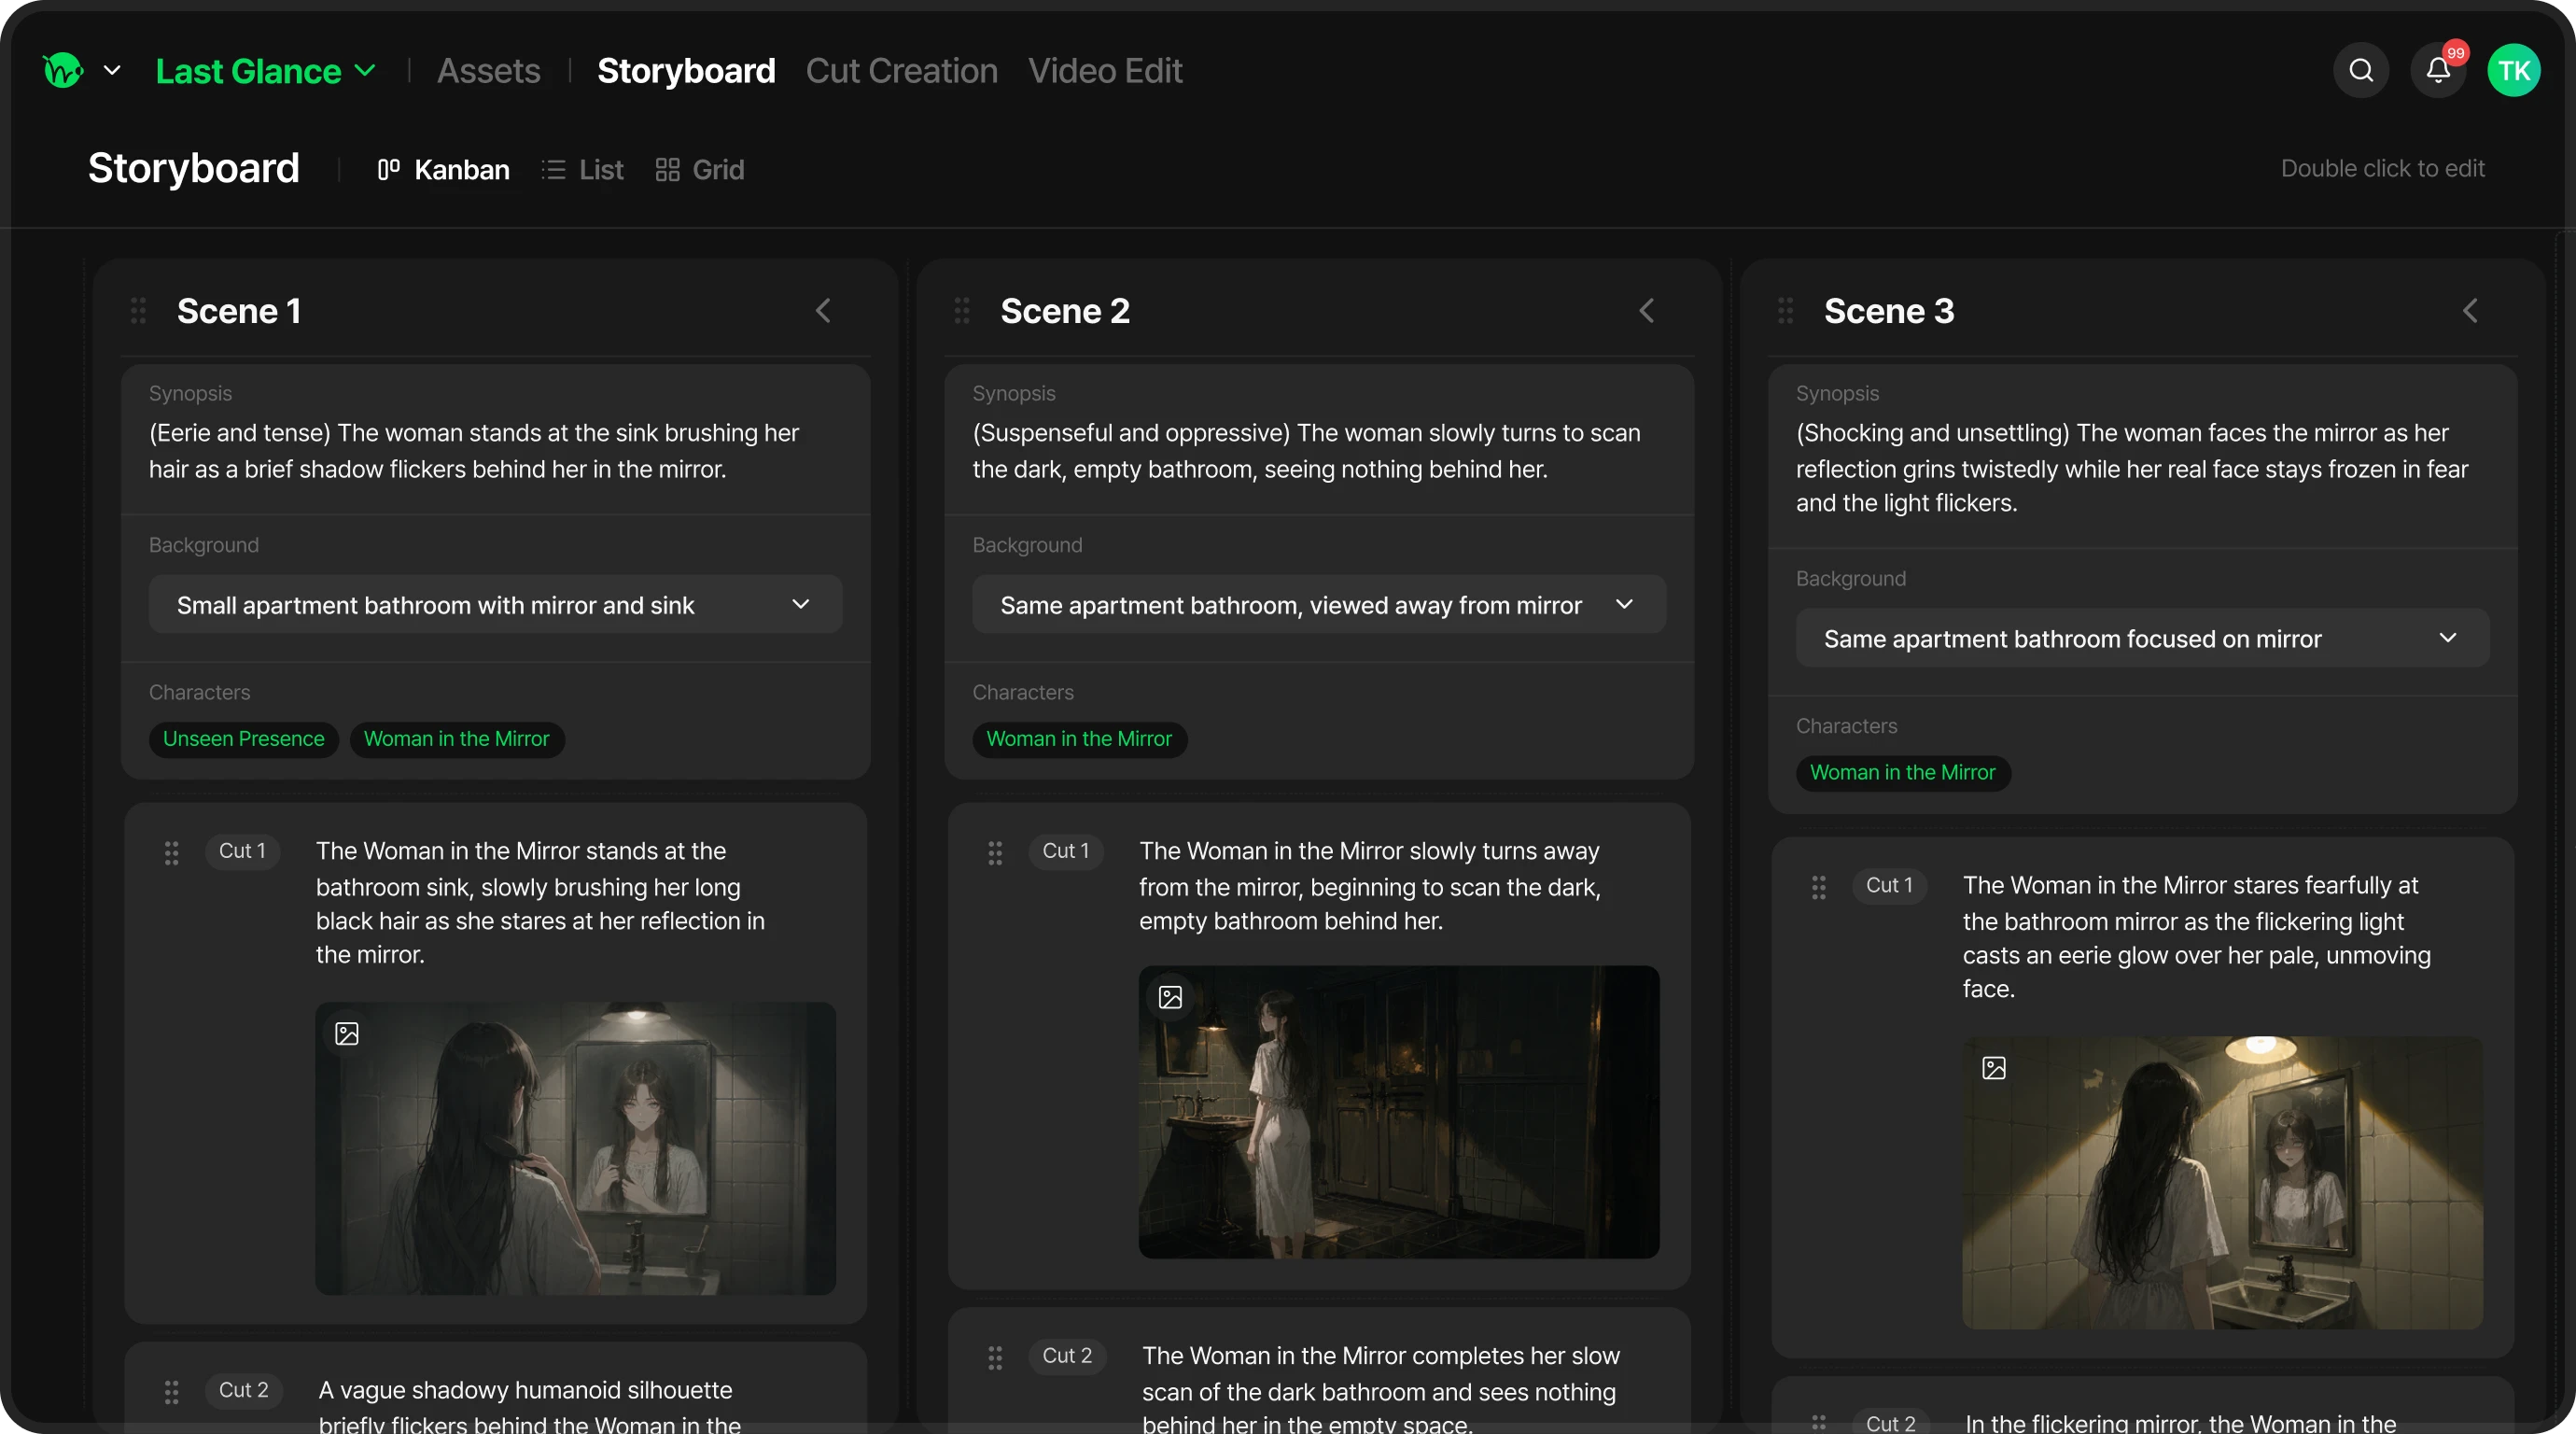Grab drag handle of Scene 2 Cut 1
This screenshot has width=2576, height=1434.
click(x=995, y=851)
